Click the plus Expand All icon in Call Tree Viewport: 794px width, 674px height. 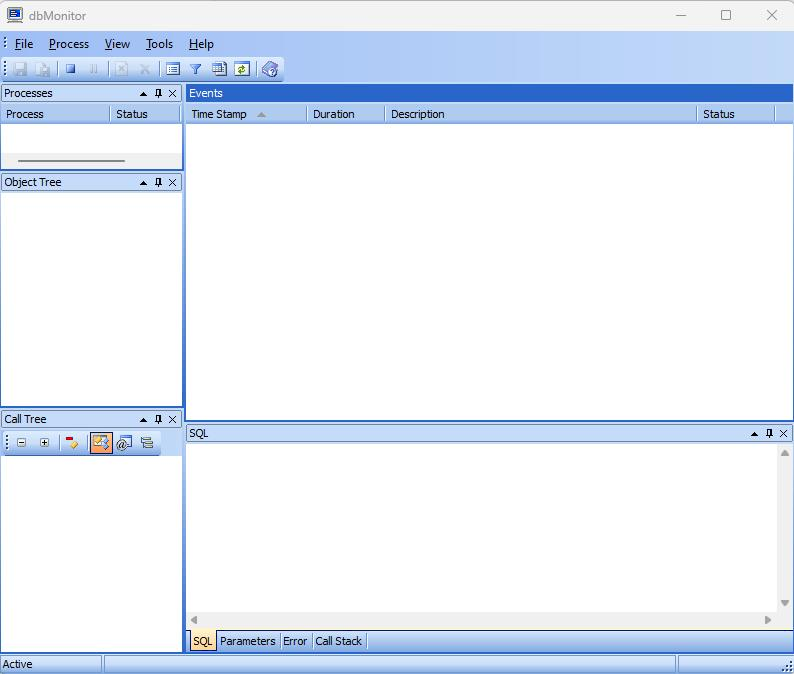click(45, 443)
